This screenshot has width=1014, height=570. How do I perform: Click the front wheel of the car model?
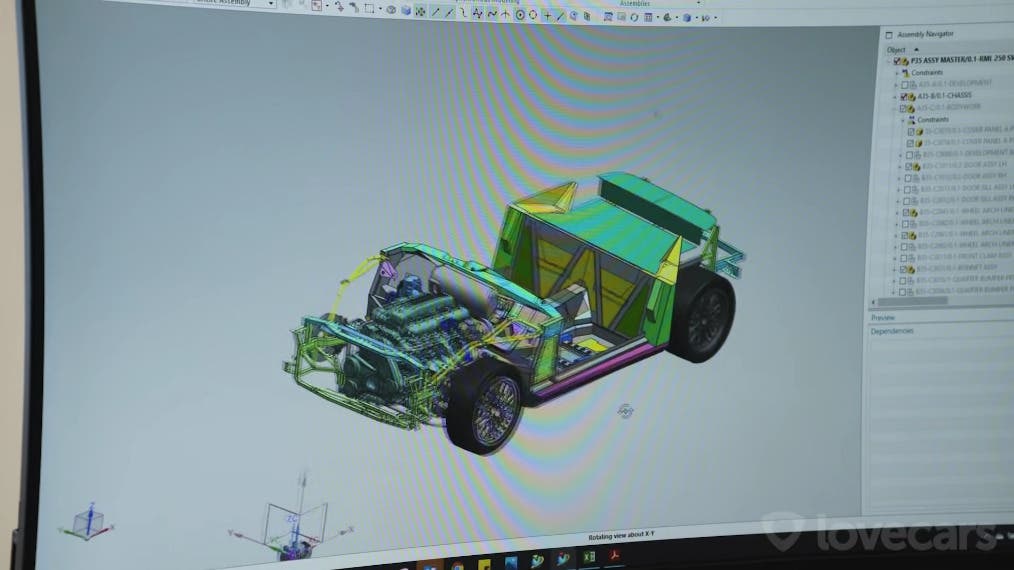486,408
